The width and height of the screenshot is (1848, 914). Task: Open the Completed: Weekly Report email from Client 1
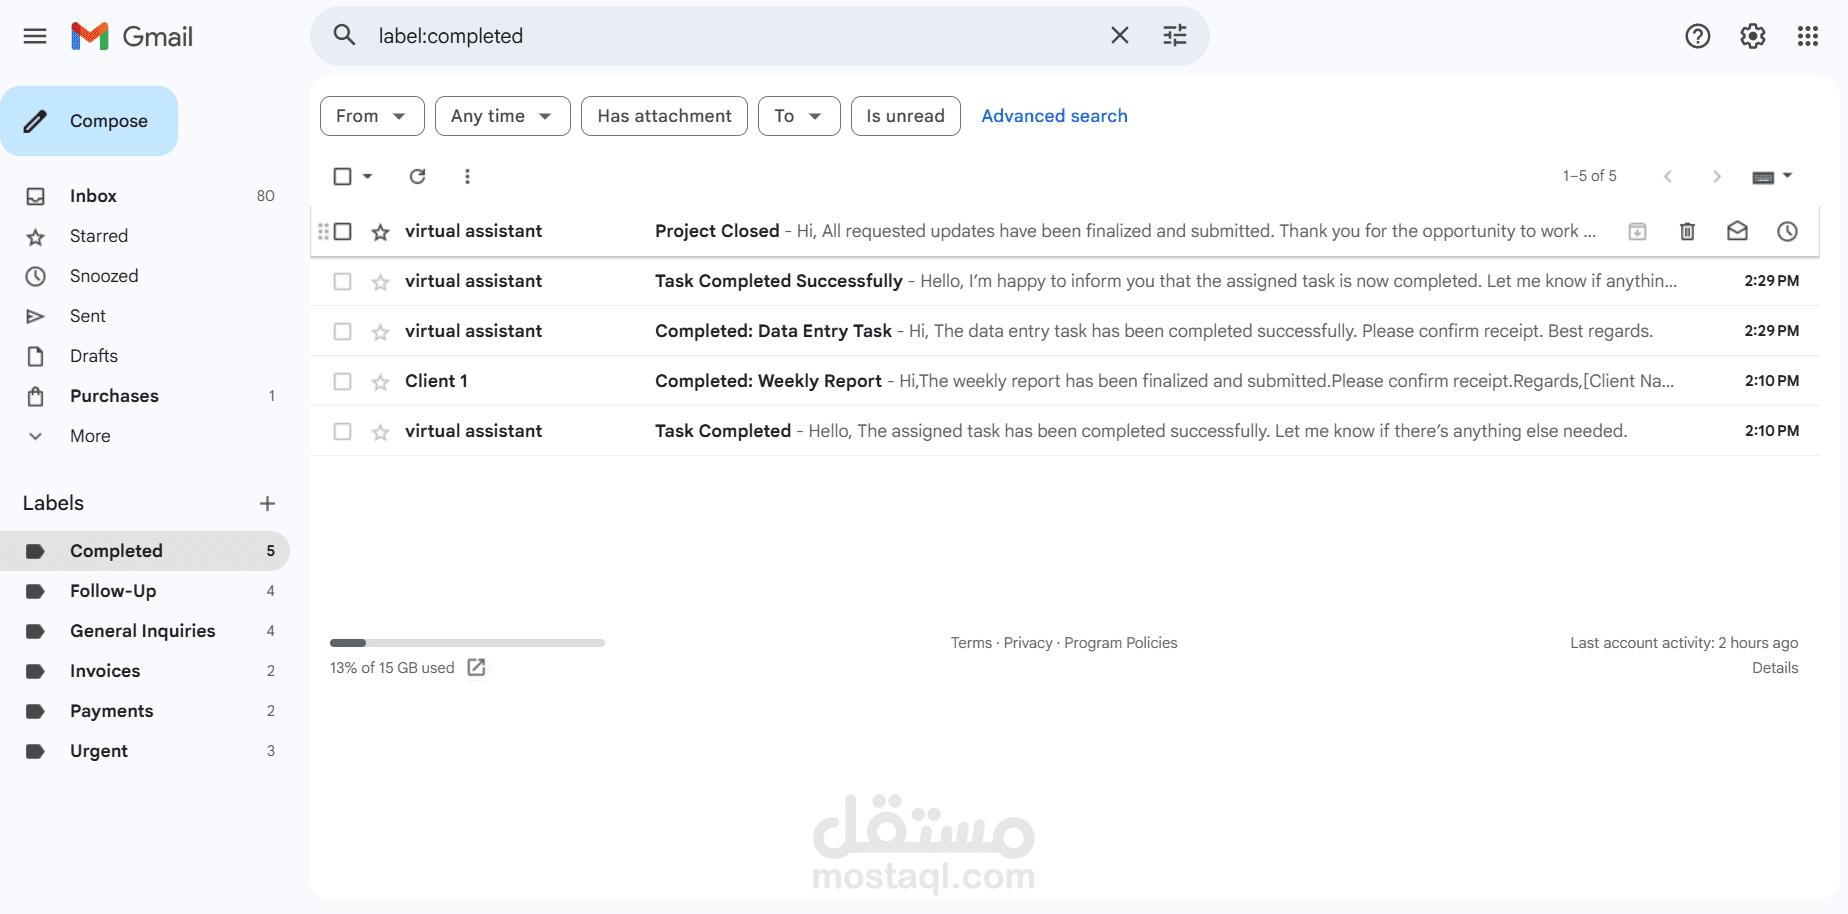tap(1064, 381)
